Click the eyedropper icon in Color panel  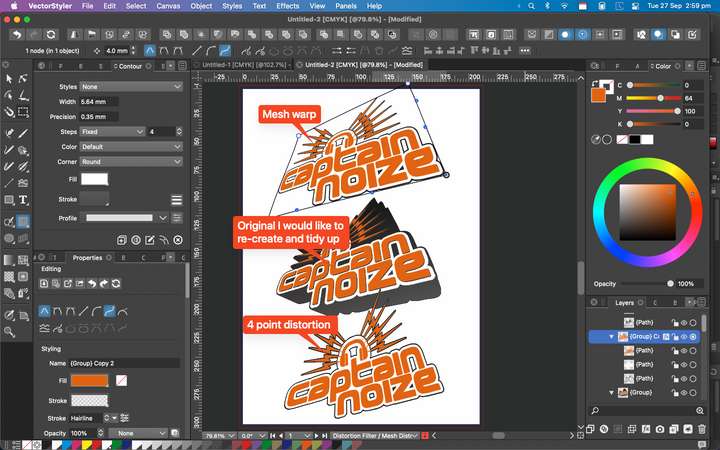(596, 140)
